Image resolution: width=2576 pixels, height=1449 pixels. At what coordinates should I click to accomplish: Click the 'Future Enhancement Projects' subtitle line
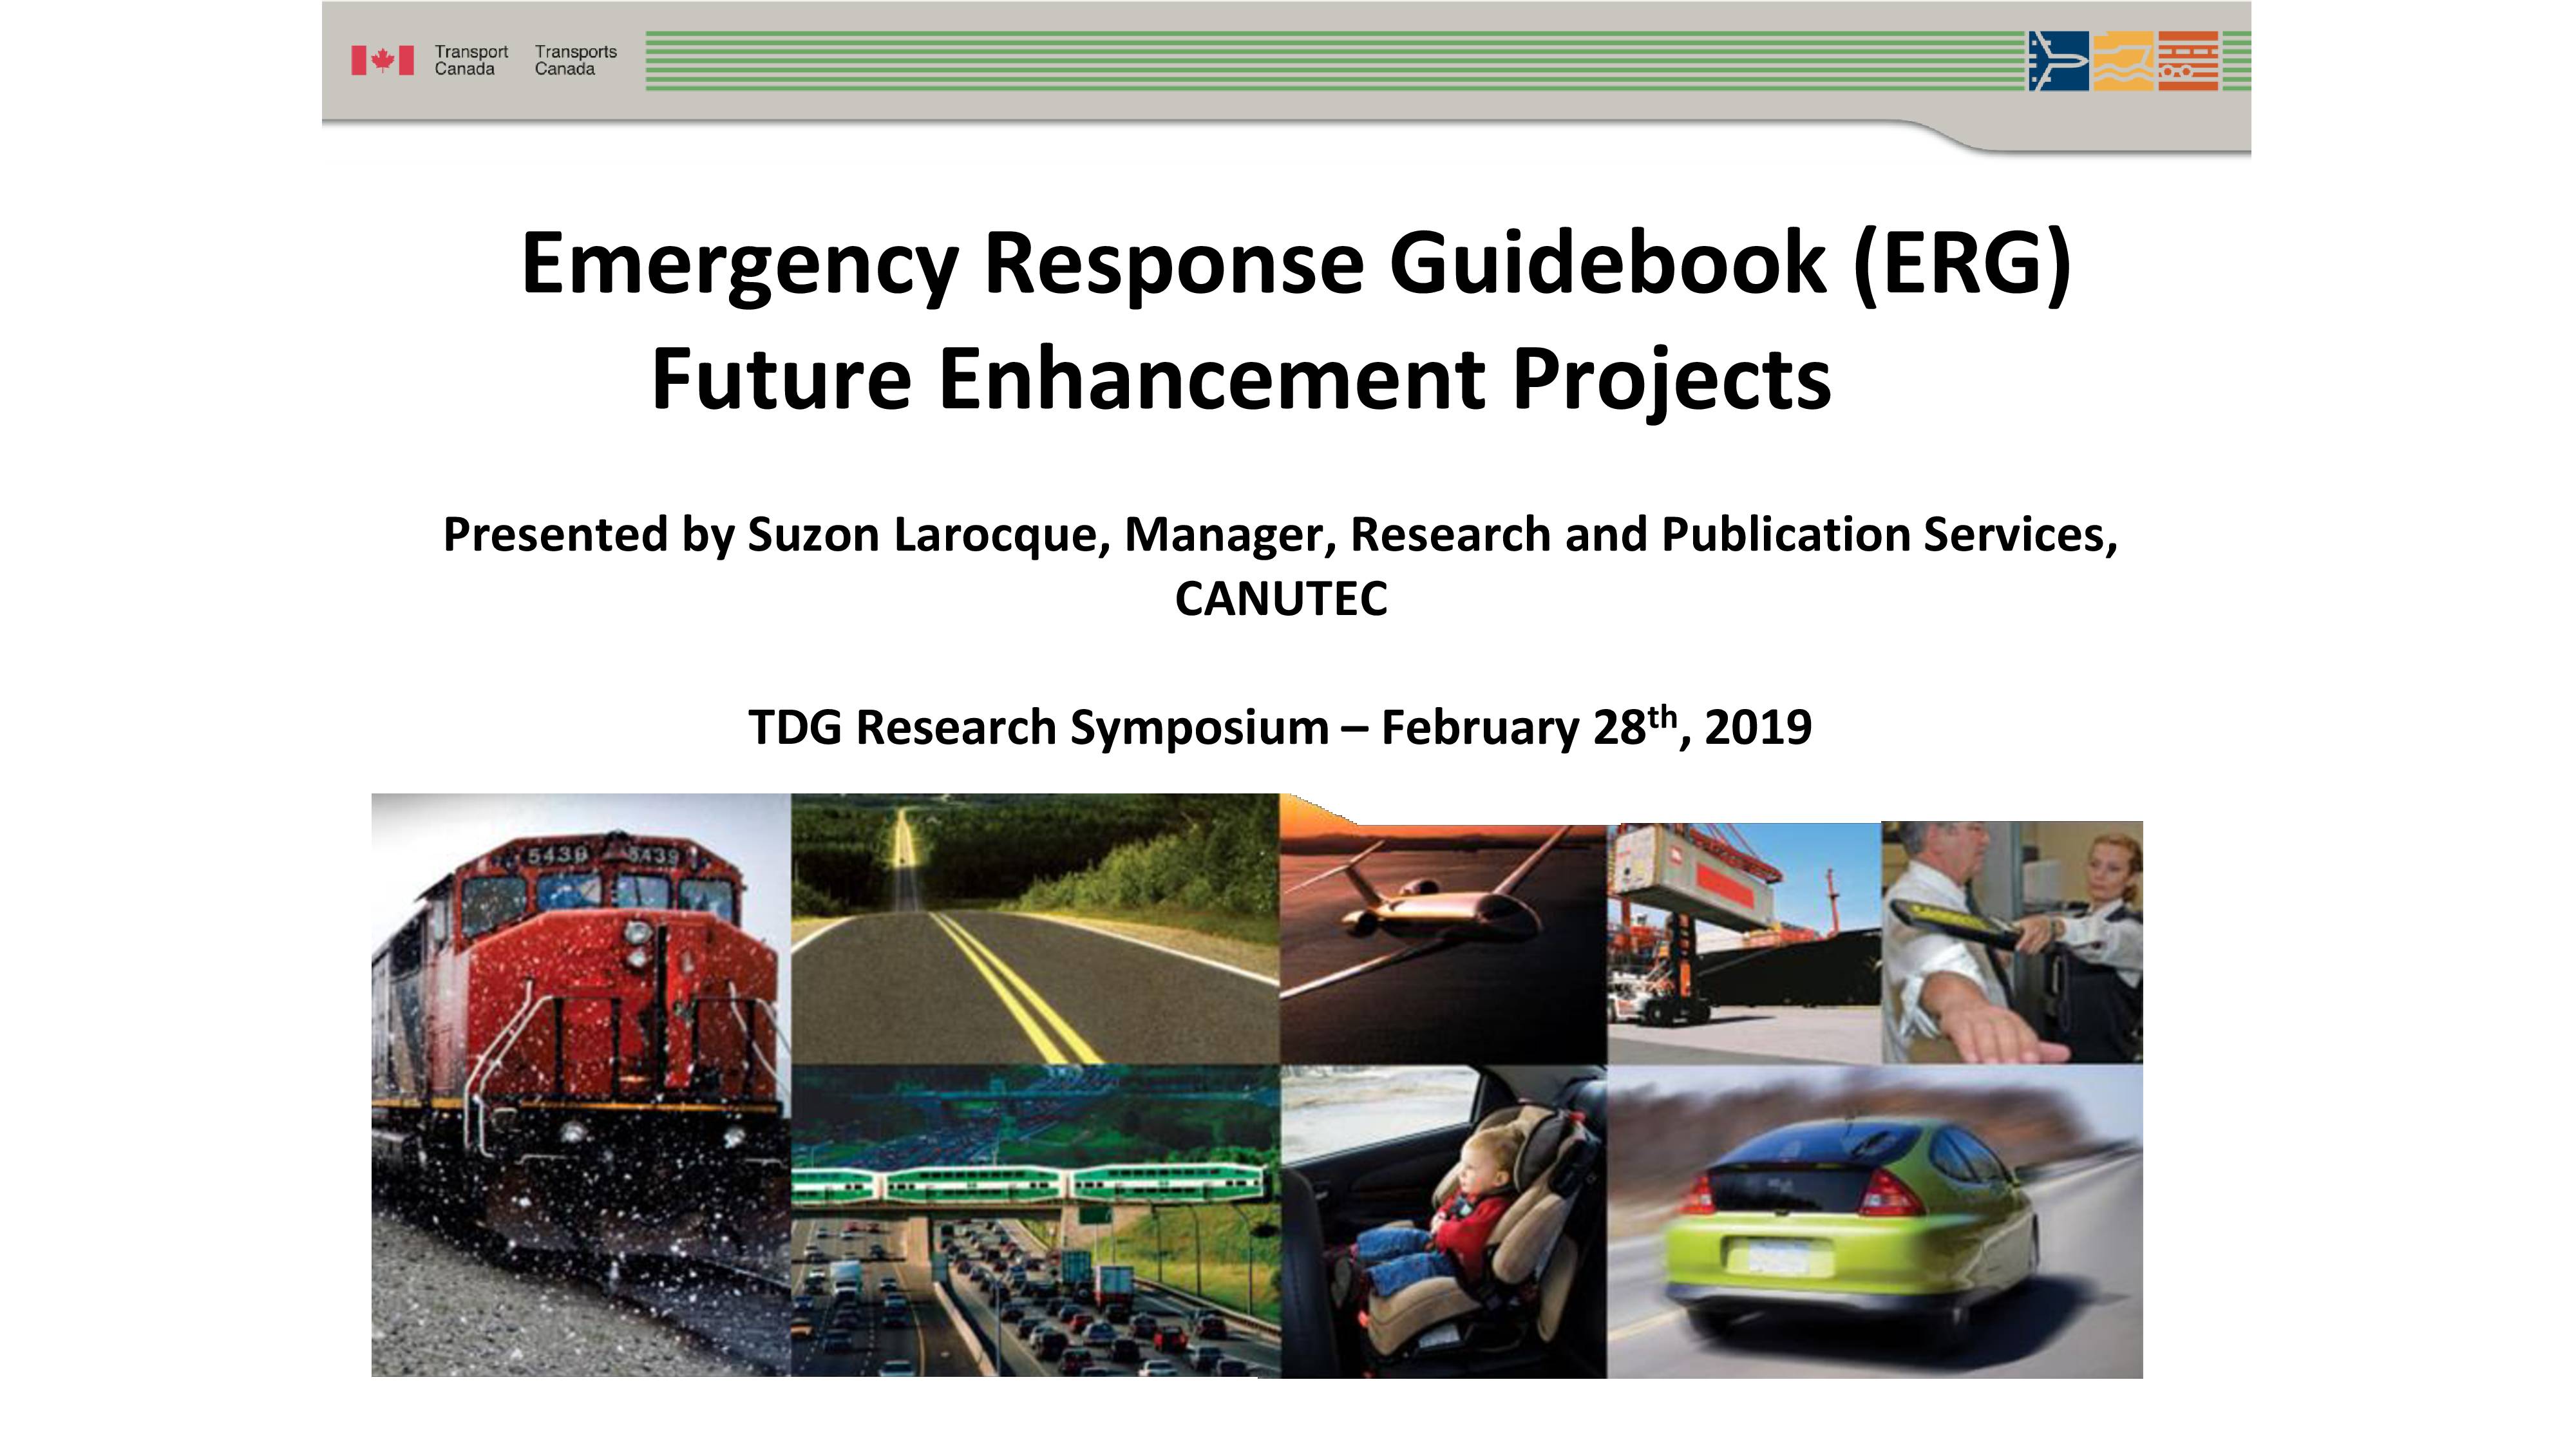tap(1241, 380)
